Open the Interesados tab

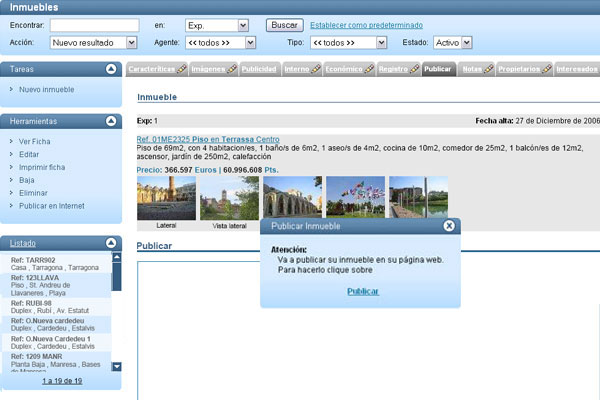click(x=578, y=69)
